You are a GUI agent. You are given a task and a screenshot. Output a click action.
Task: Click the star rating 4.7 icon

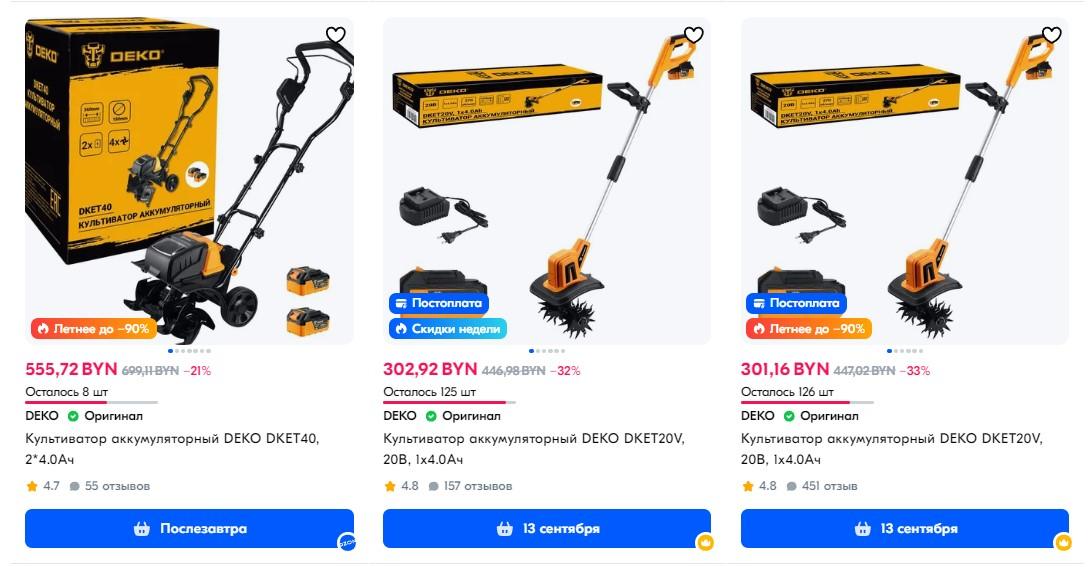coord(32,486)
